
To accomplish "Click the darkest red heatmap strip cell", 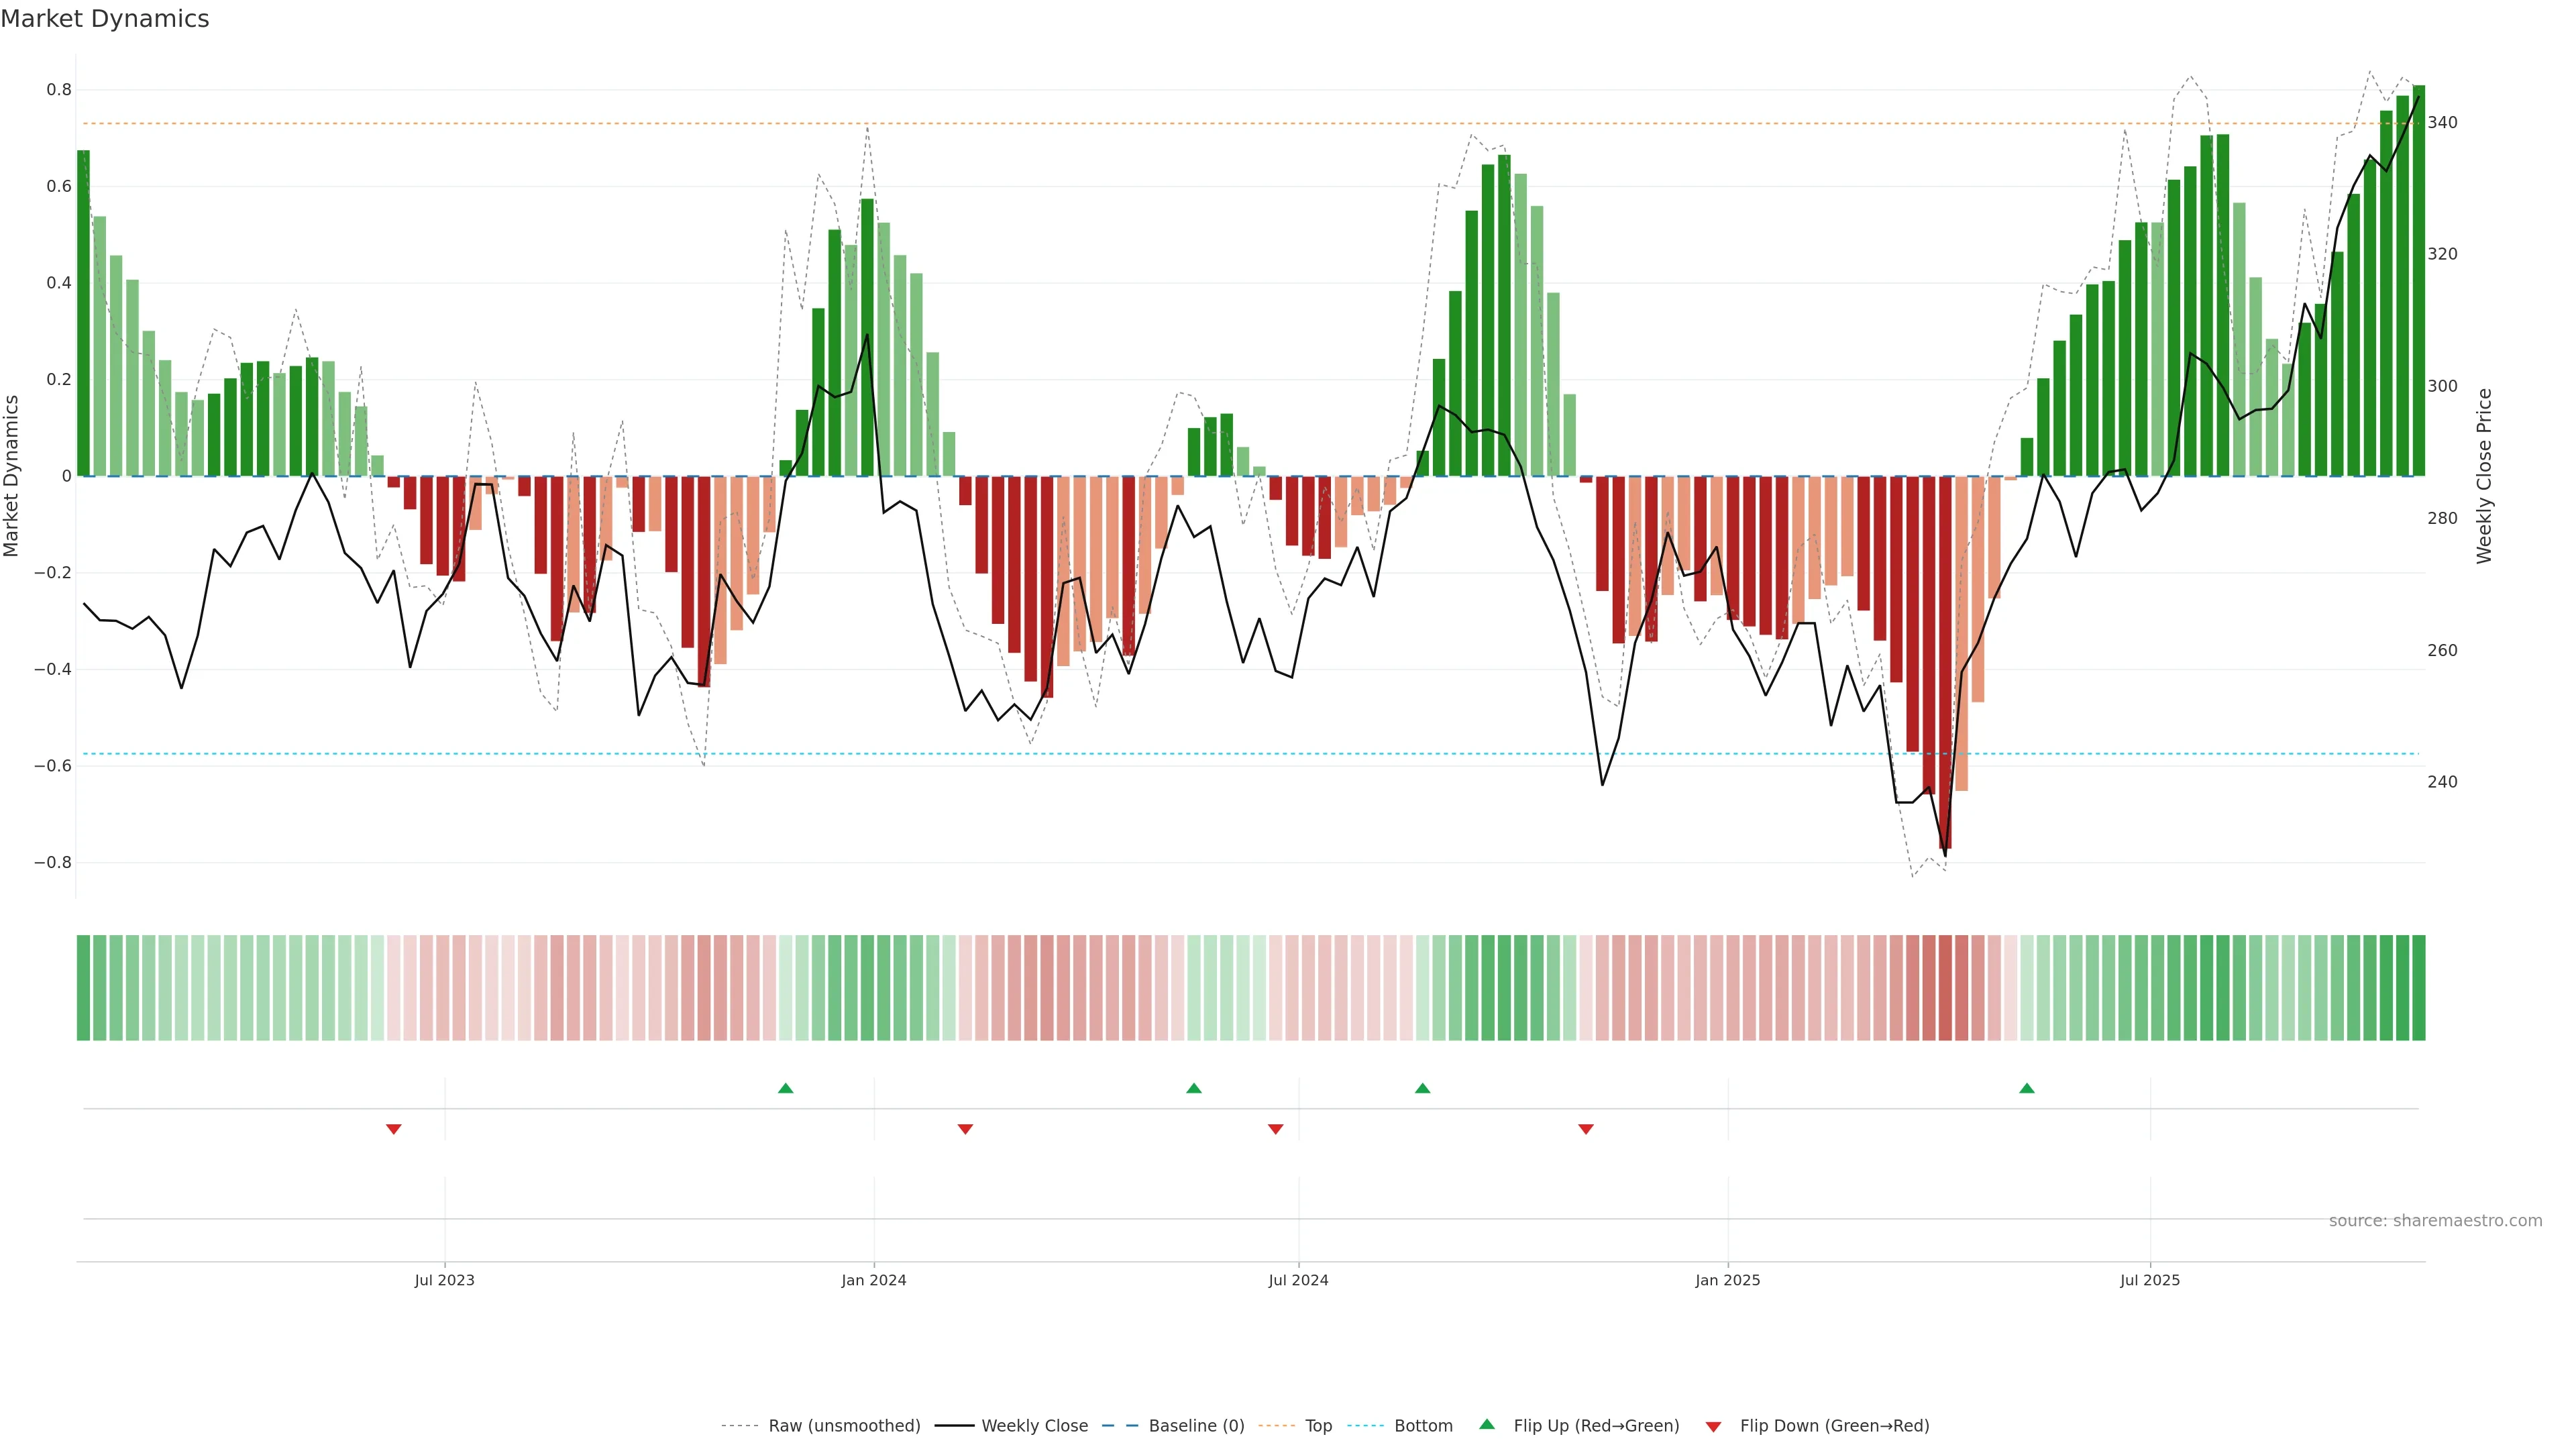I will 1945,988.
